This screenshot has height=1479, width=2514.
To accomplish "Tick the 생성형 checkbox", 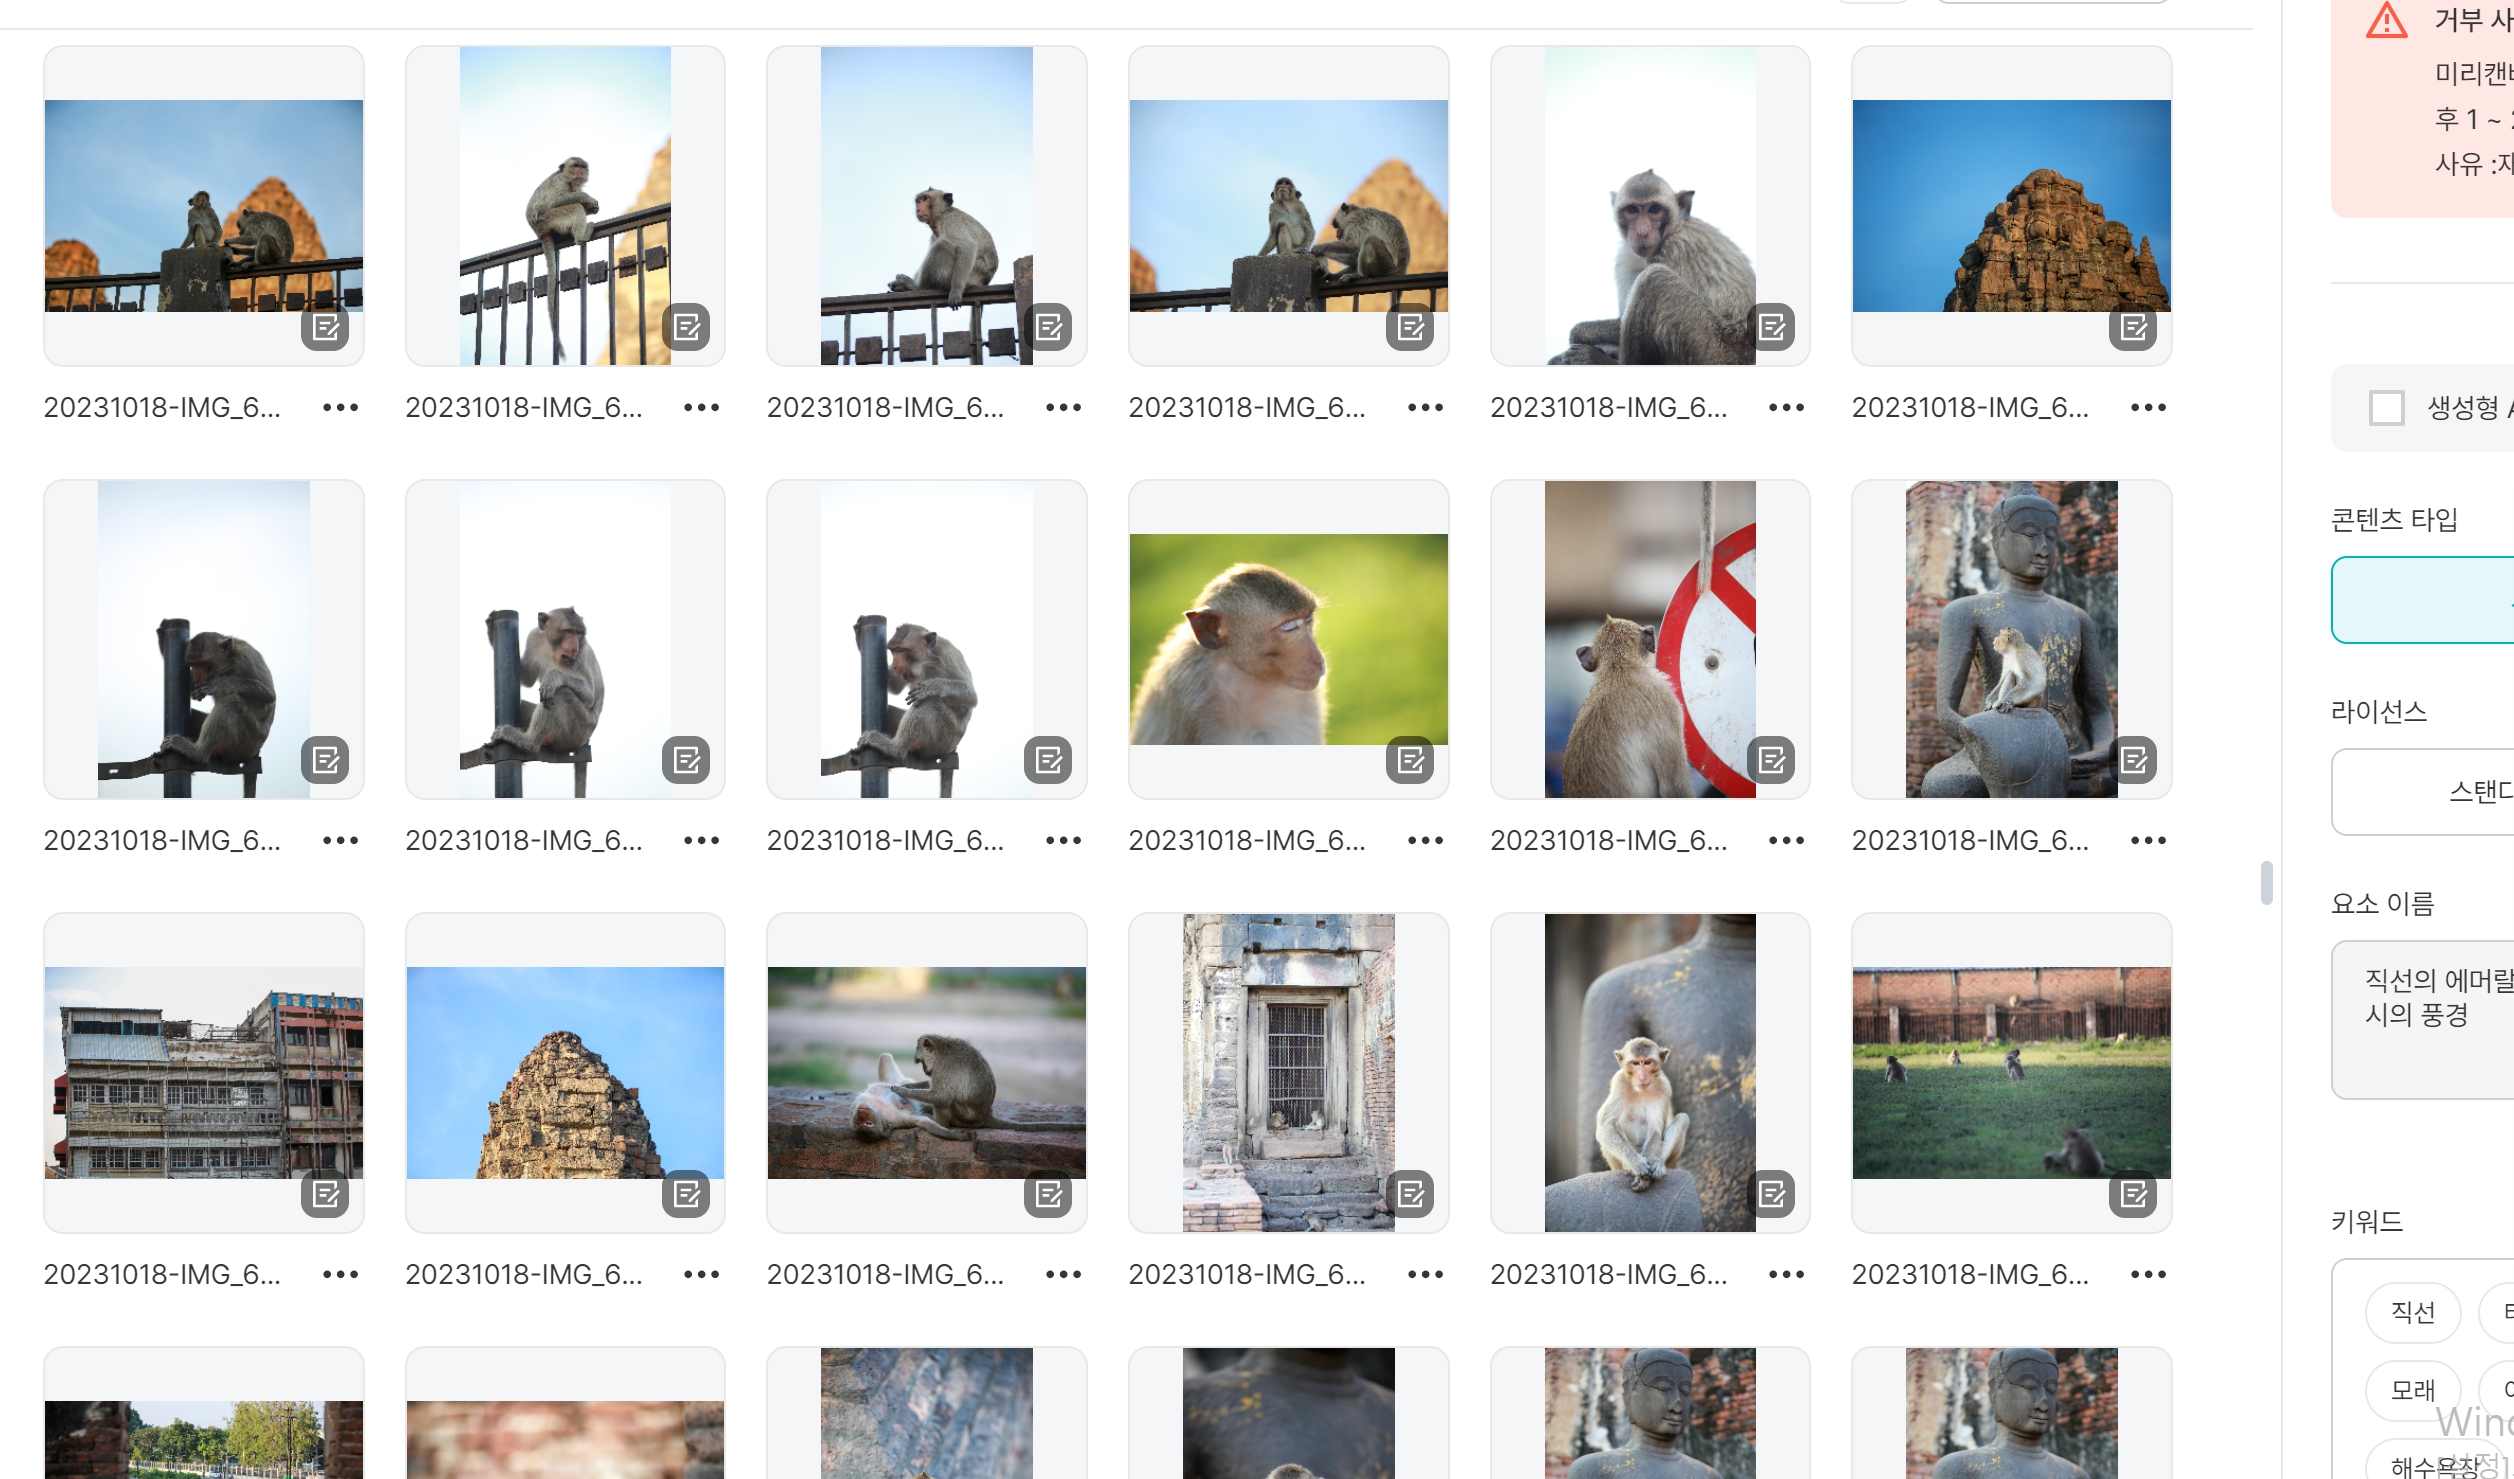I will (x=2387, y=408).
